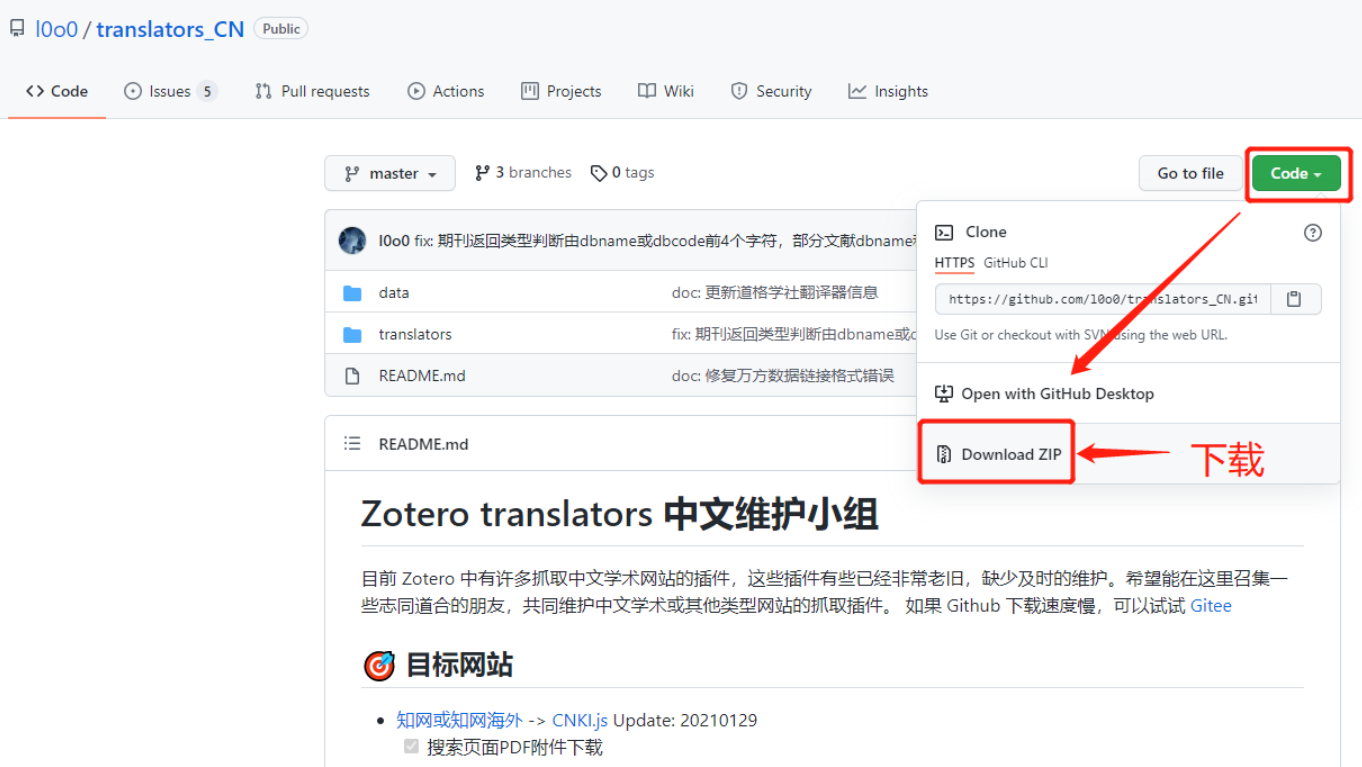Select the HTTPS clone tab
Screen dimensions: 1362x767
(x=955, y=263)
